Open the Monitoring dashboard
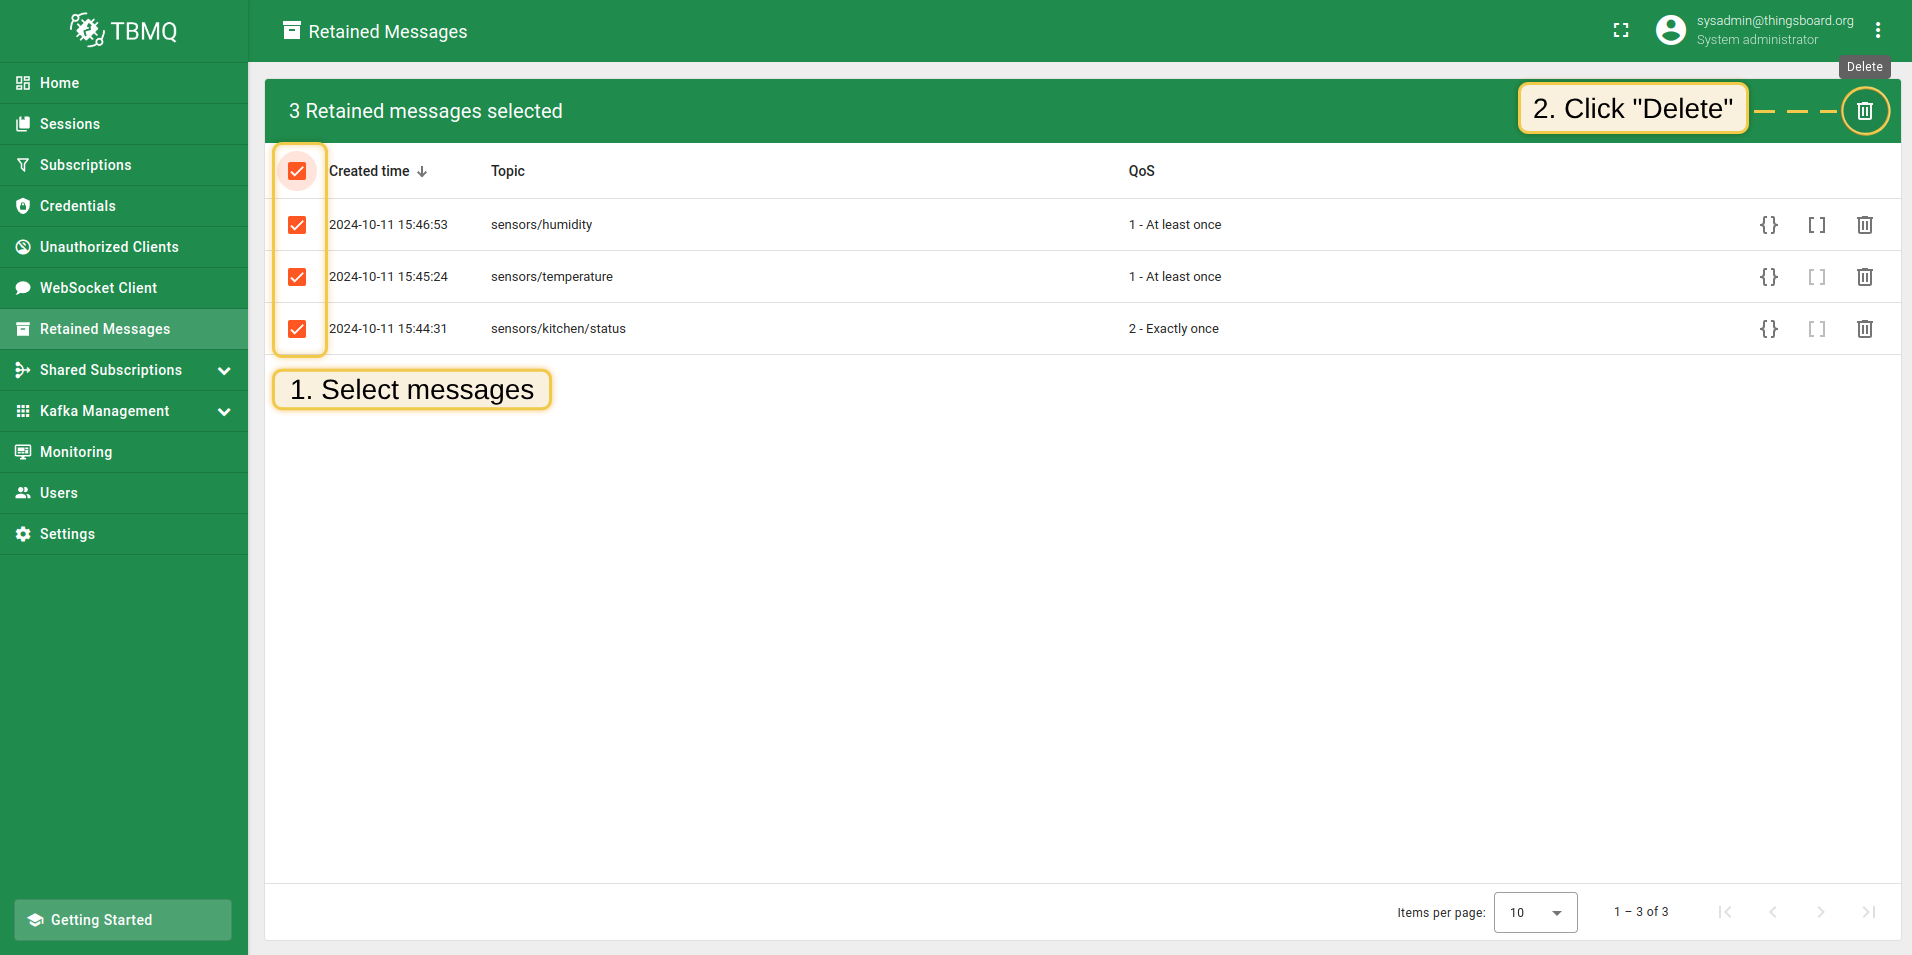The height and width of the screenshot is (955, 1912). pyautogui.click(x=75, y=451)
